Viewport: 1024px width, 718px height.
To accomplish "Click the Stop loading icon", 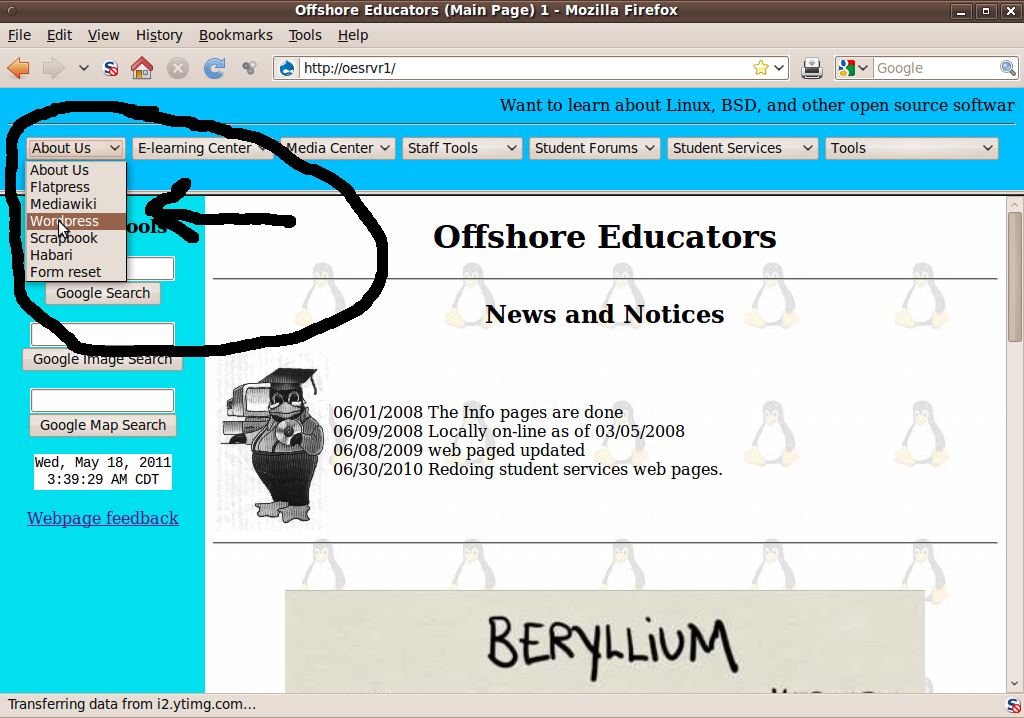I will (177, 68).
